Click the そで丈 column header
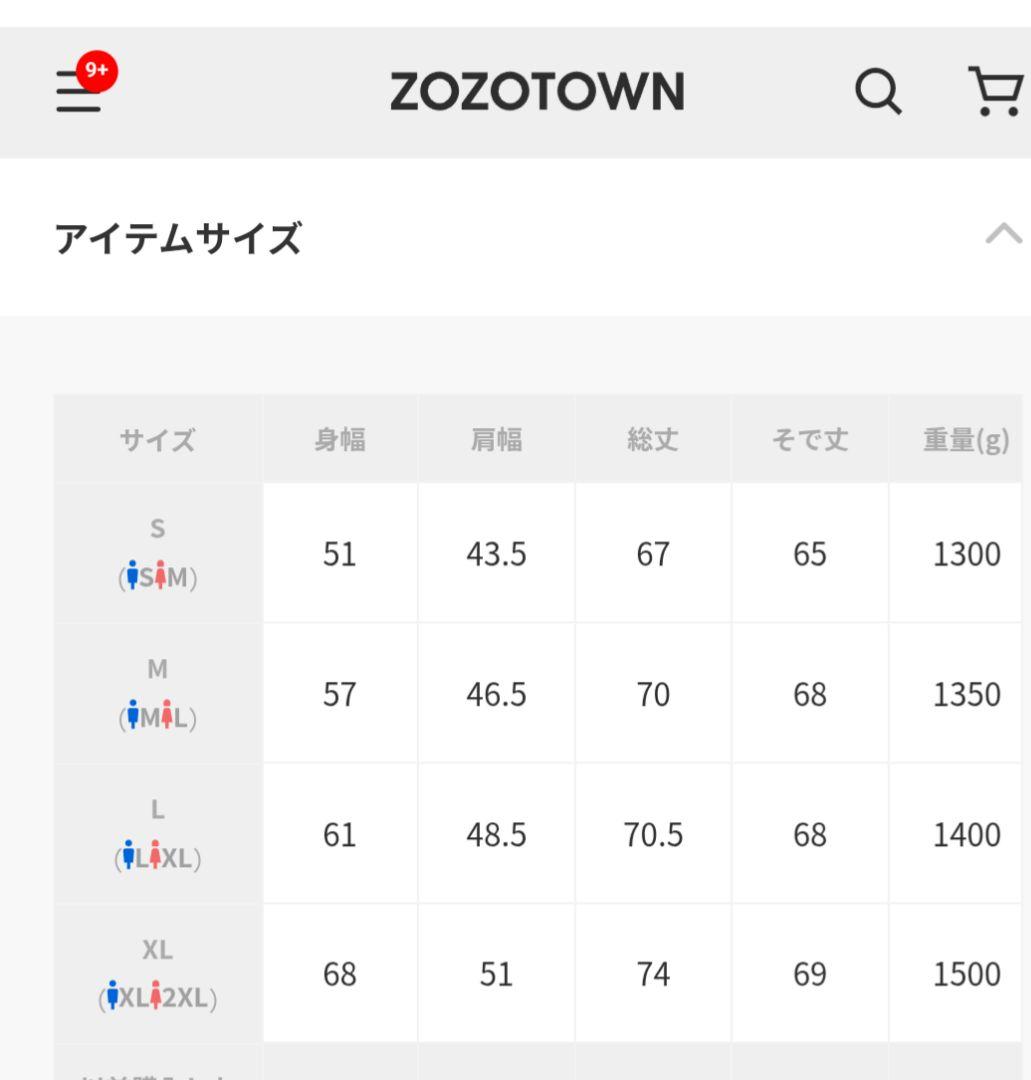The width and height of the screenshot is (1031, 1080). [810, 439]
